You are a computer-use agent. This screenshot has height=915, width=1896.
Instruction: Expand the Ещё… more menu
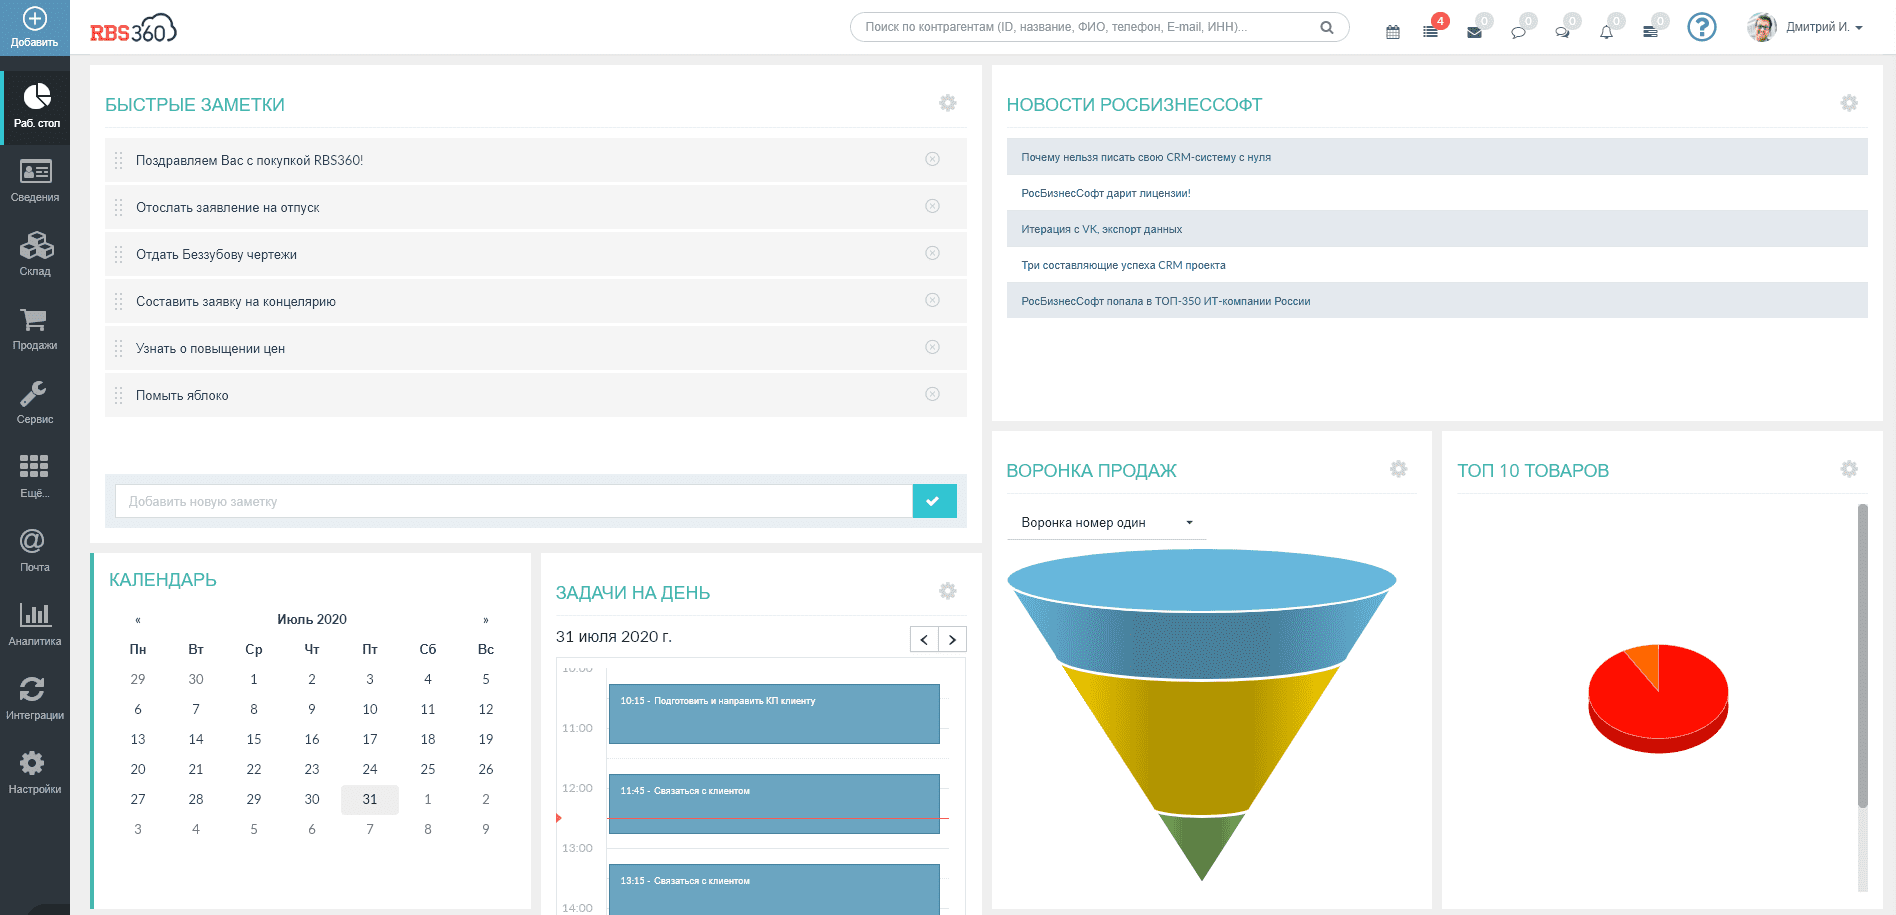[x=35, y=475]
